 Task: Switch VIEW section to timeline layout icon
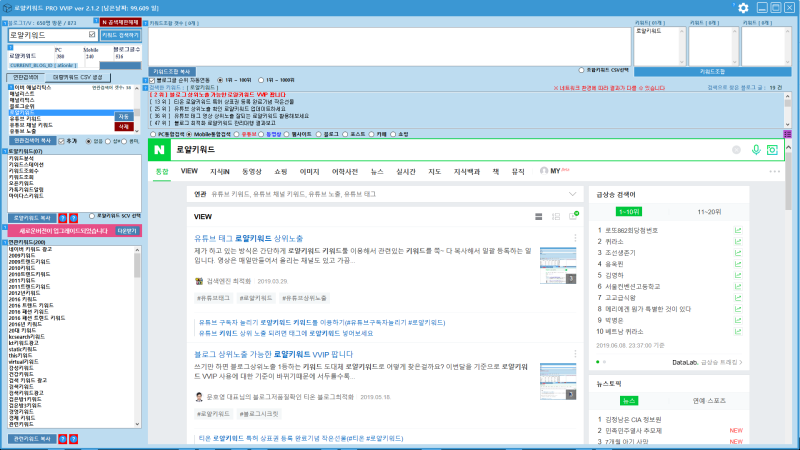[556, 217]
